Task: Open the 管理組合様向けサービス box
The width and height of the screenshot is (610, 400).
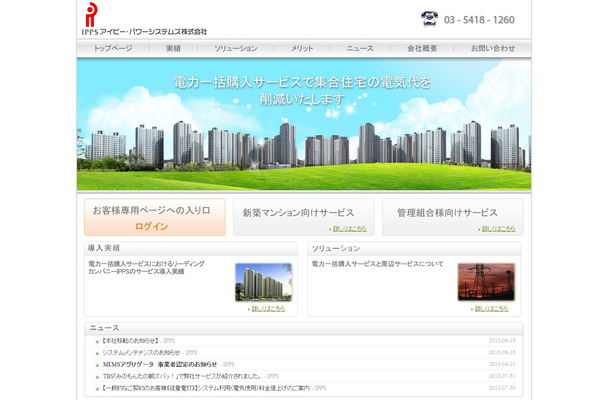Action: click(x=453, y=217)
